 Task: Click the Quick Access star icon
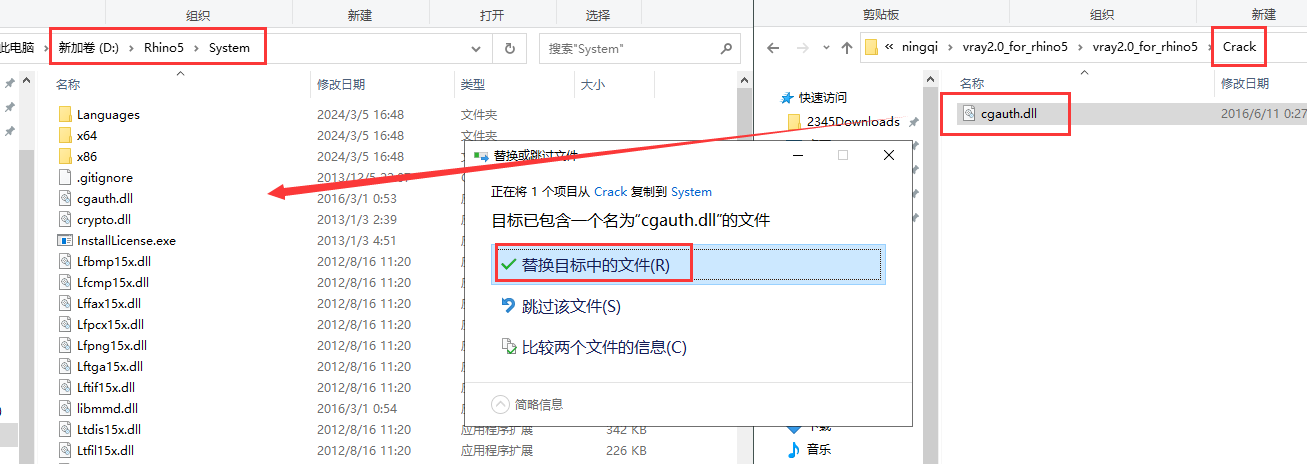coord(789,97)
